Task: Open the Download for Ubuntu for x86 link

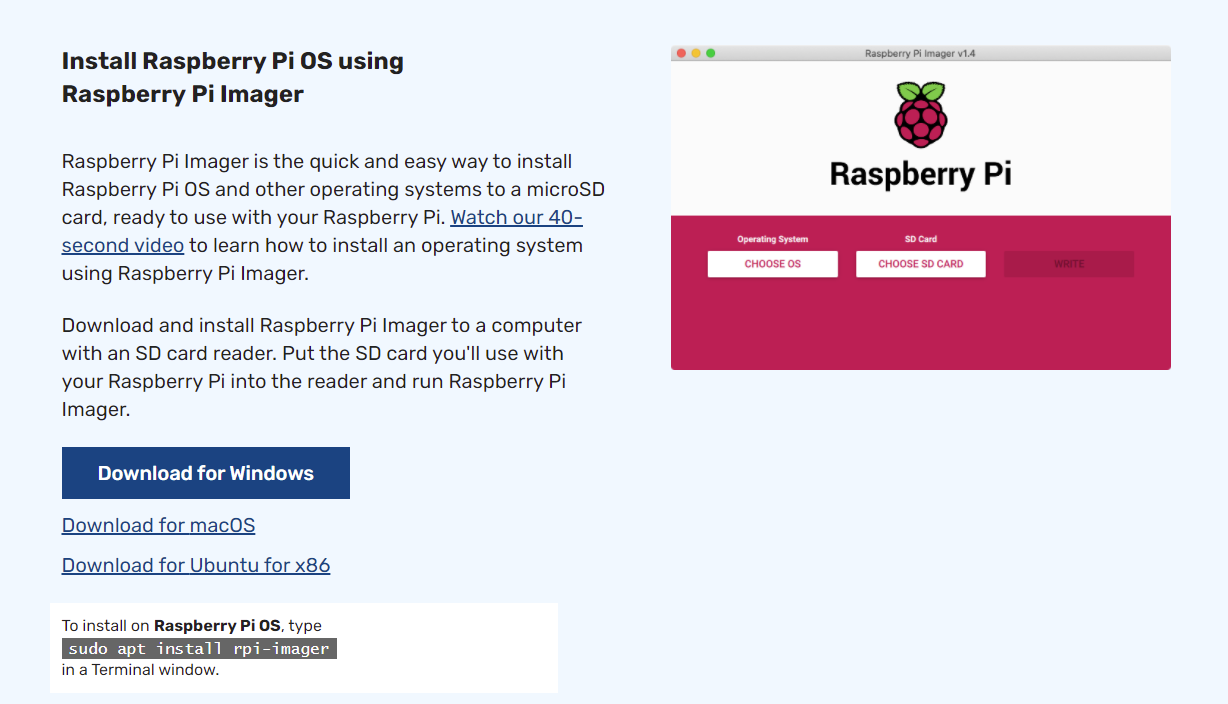Action: (196, 565)
